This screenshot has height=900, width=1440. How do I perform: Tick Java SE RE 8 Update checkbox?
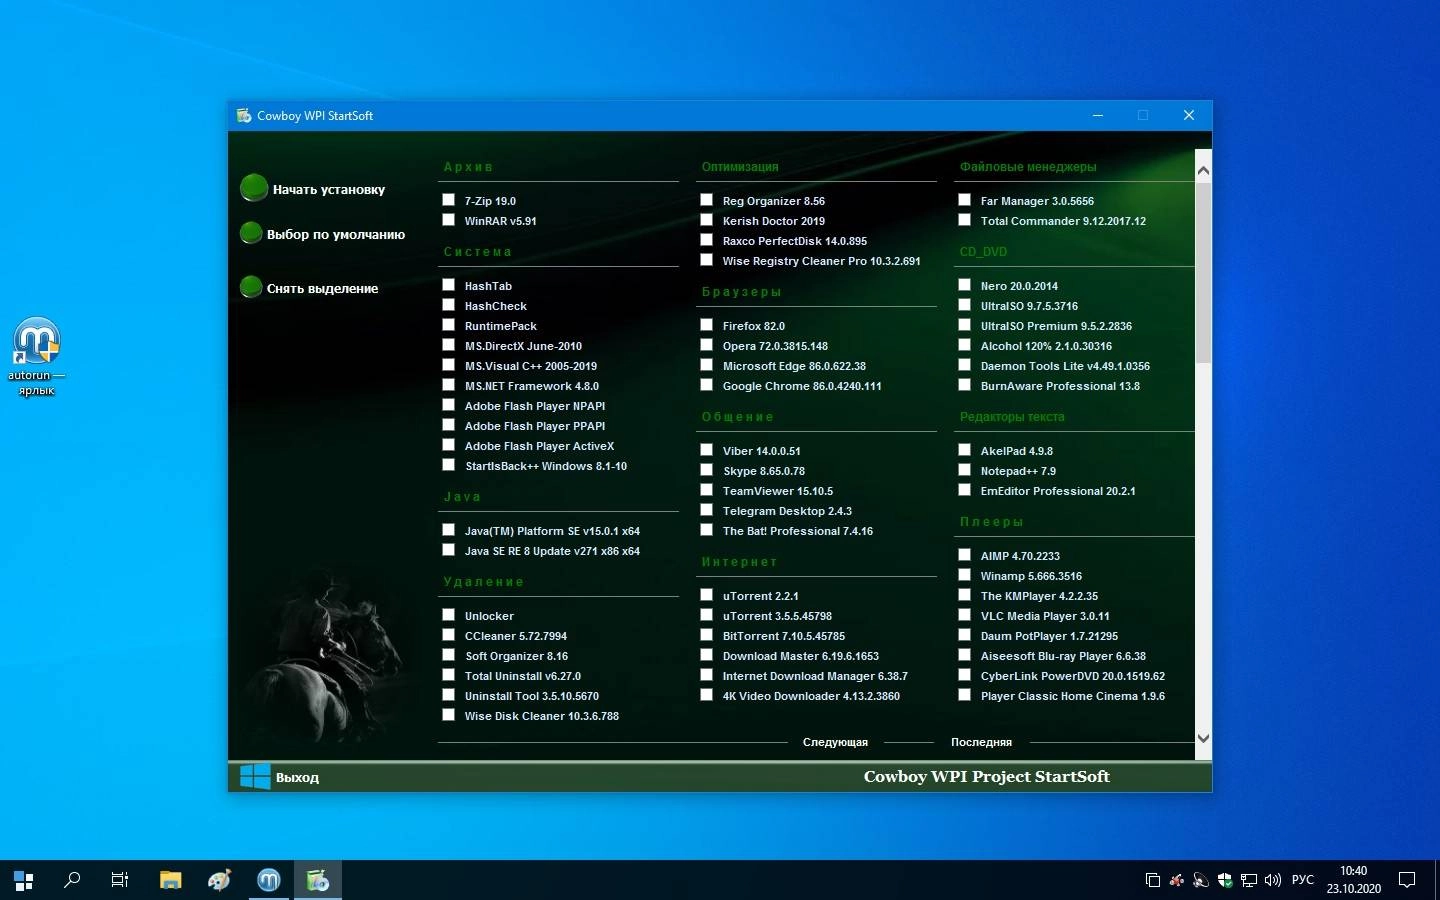[x=449, y=550]
